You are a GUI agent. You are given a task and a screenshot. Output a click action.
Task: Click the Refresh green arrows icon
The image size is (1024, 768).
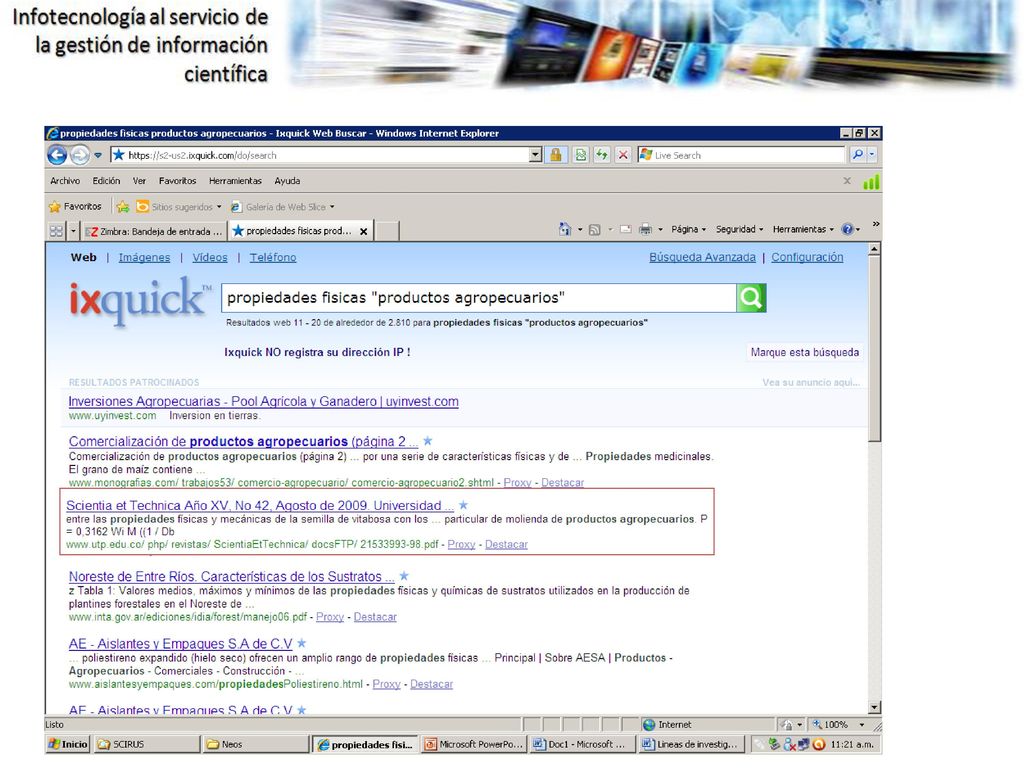[x=601, y=155]
